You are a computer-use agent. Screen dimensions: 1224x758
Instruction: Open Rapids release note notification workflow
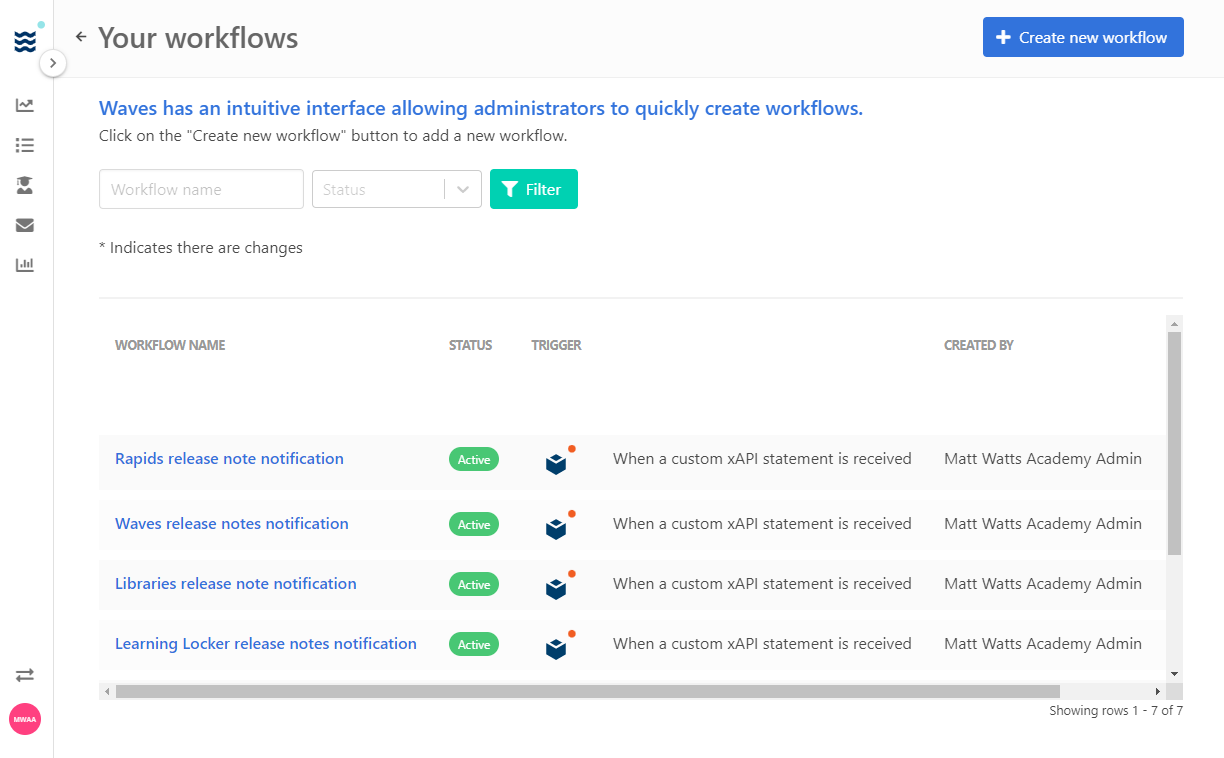[229, 459]
